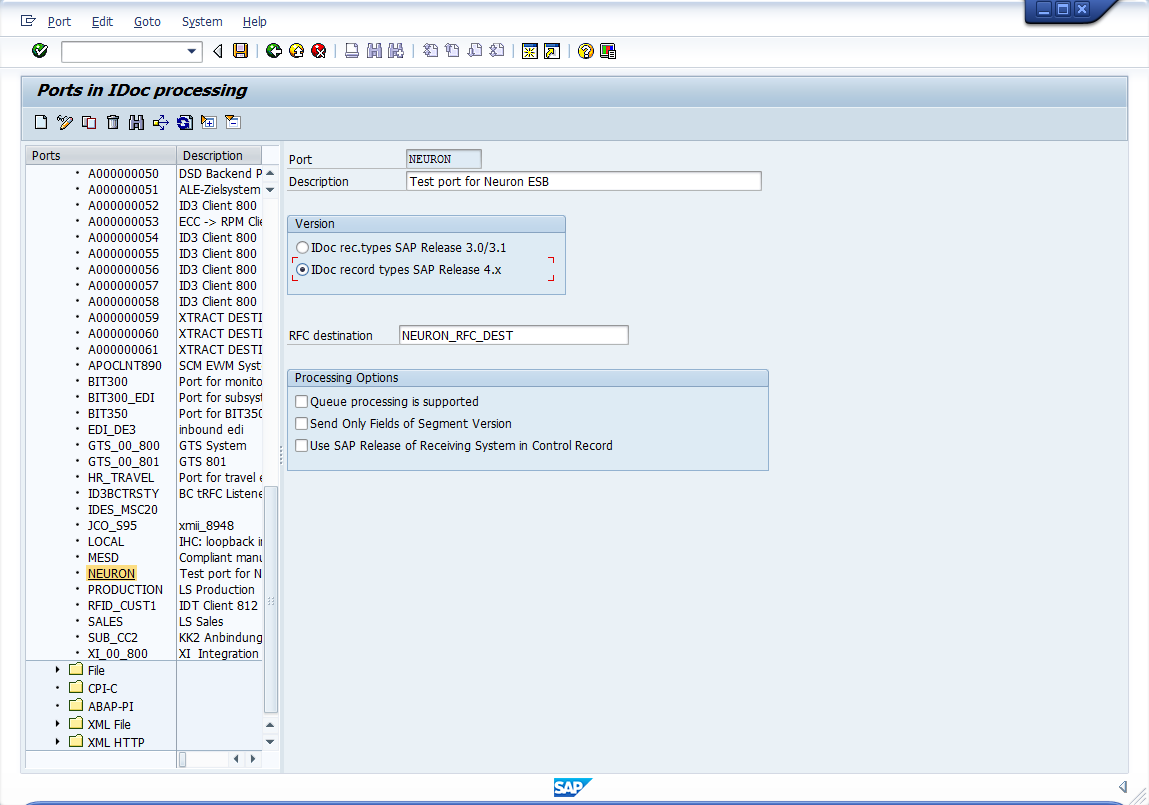Click the Copy port icon
Viewport: 1149px width, 805px height.
point(89,122)
